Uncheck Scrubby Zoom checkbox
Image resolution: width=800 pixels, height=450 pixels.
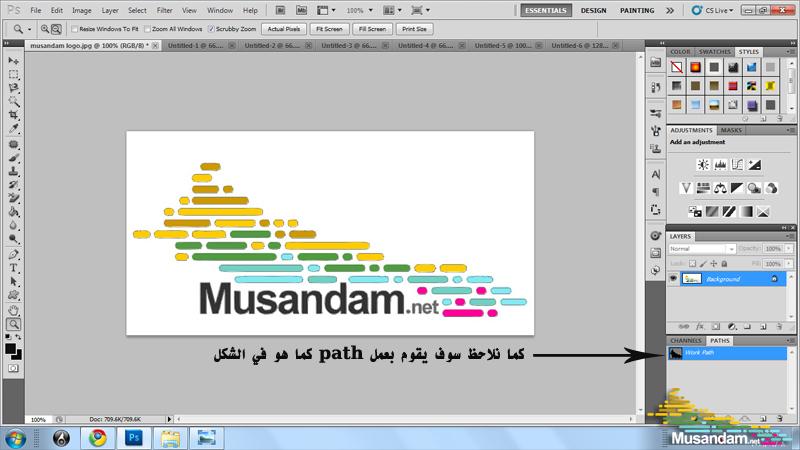coord(211,29)
